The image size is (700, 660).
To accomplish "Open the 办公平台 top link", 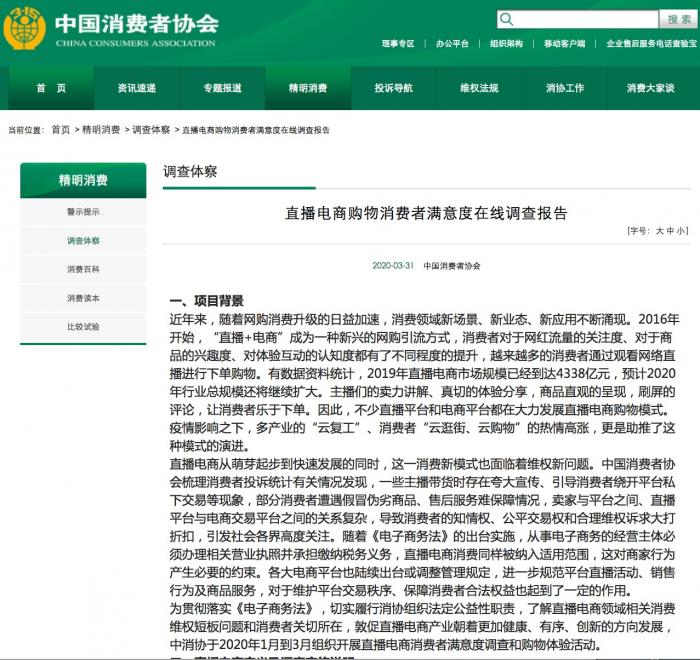I will click(452, 44).
